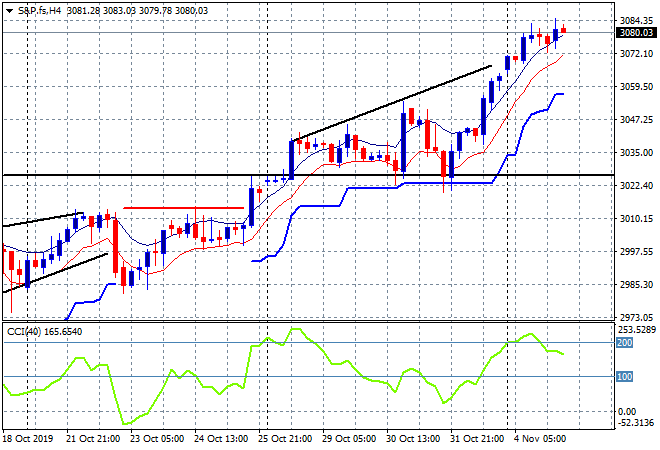The height and width of the screenshot is (450, 660).
Task: Click the open price value 3081.28
Action: 83,11
